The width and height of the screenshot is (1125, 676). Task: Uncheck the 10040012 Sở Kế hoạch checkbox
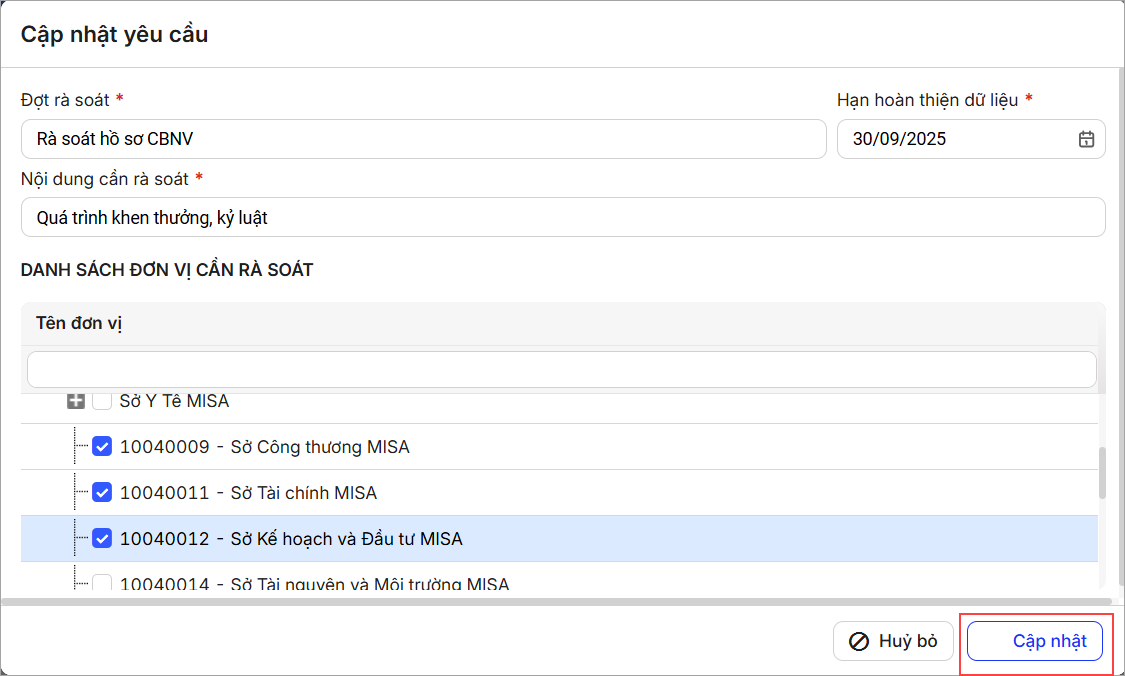102,539
